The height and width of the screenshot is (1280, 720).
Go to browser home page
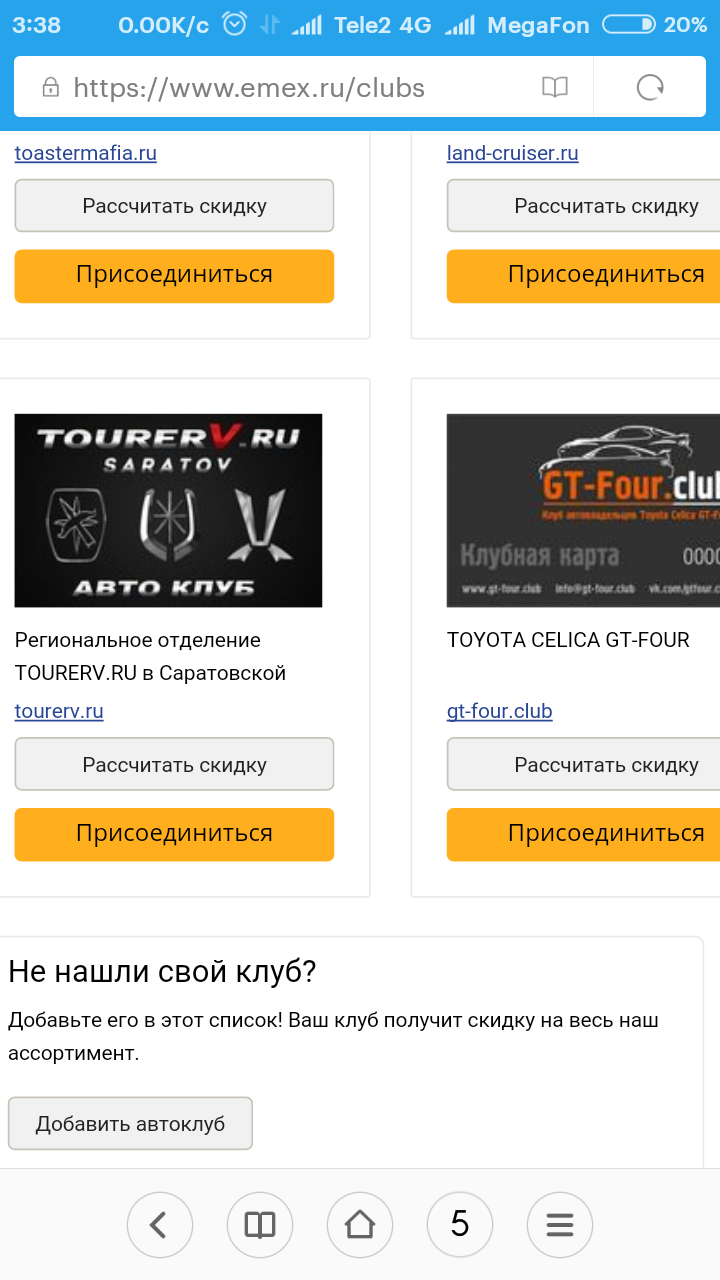point(360,1224)
